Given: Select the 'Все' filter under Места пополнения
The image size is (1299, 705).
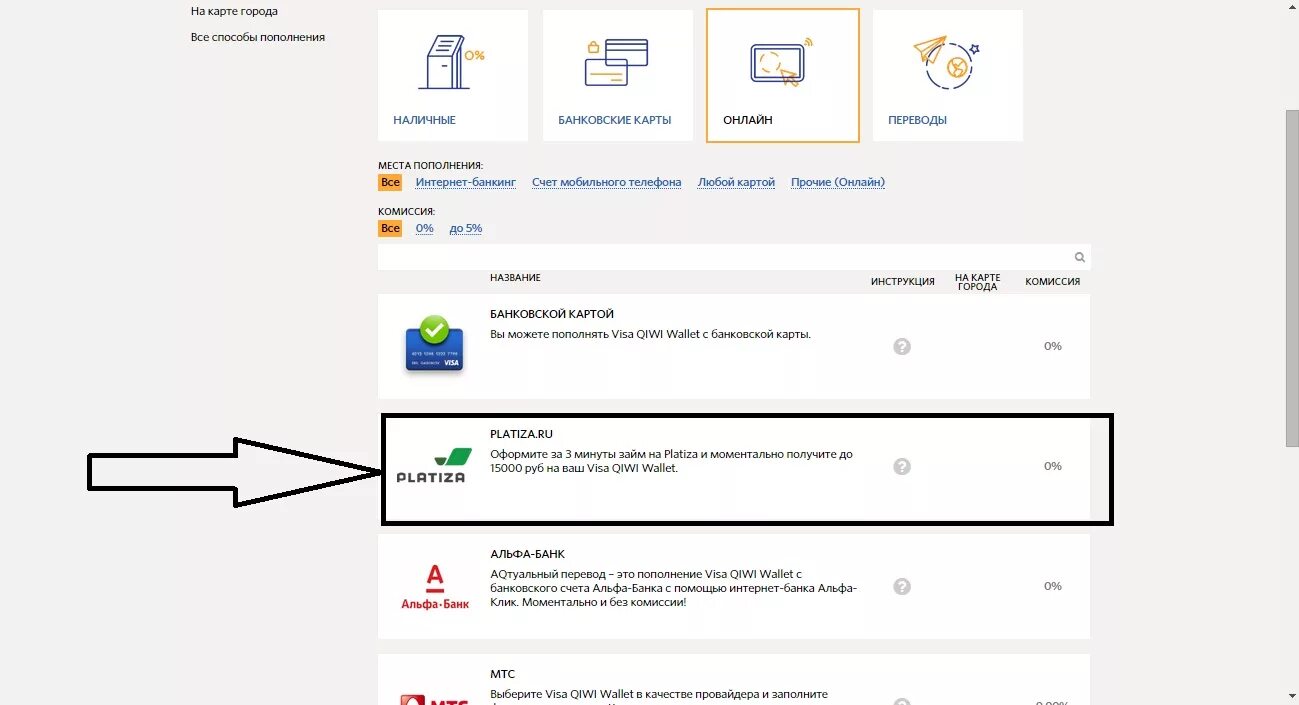Looking at the screenshot, I should [x=390, y=182].
